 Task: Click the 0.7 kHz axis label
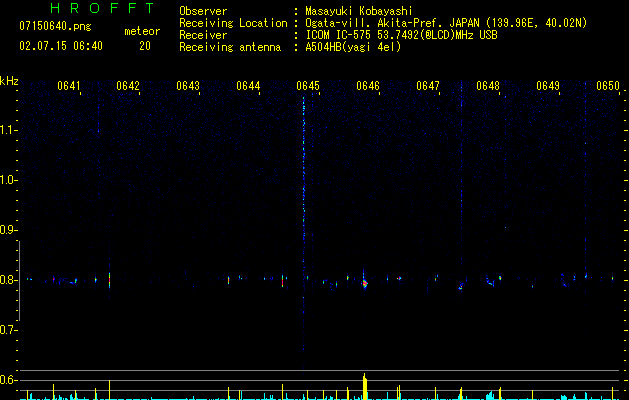[x=8, y=330]
